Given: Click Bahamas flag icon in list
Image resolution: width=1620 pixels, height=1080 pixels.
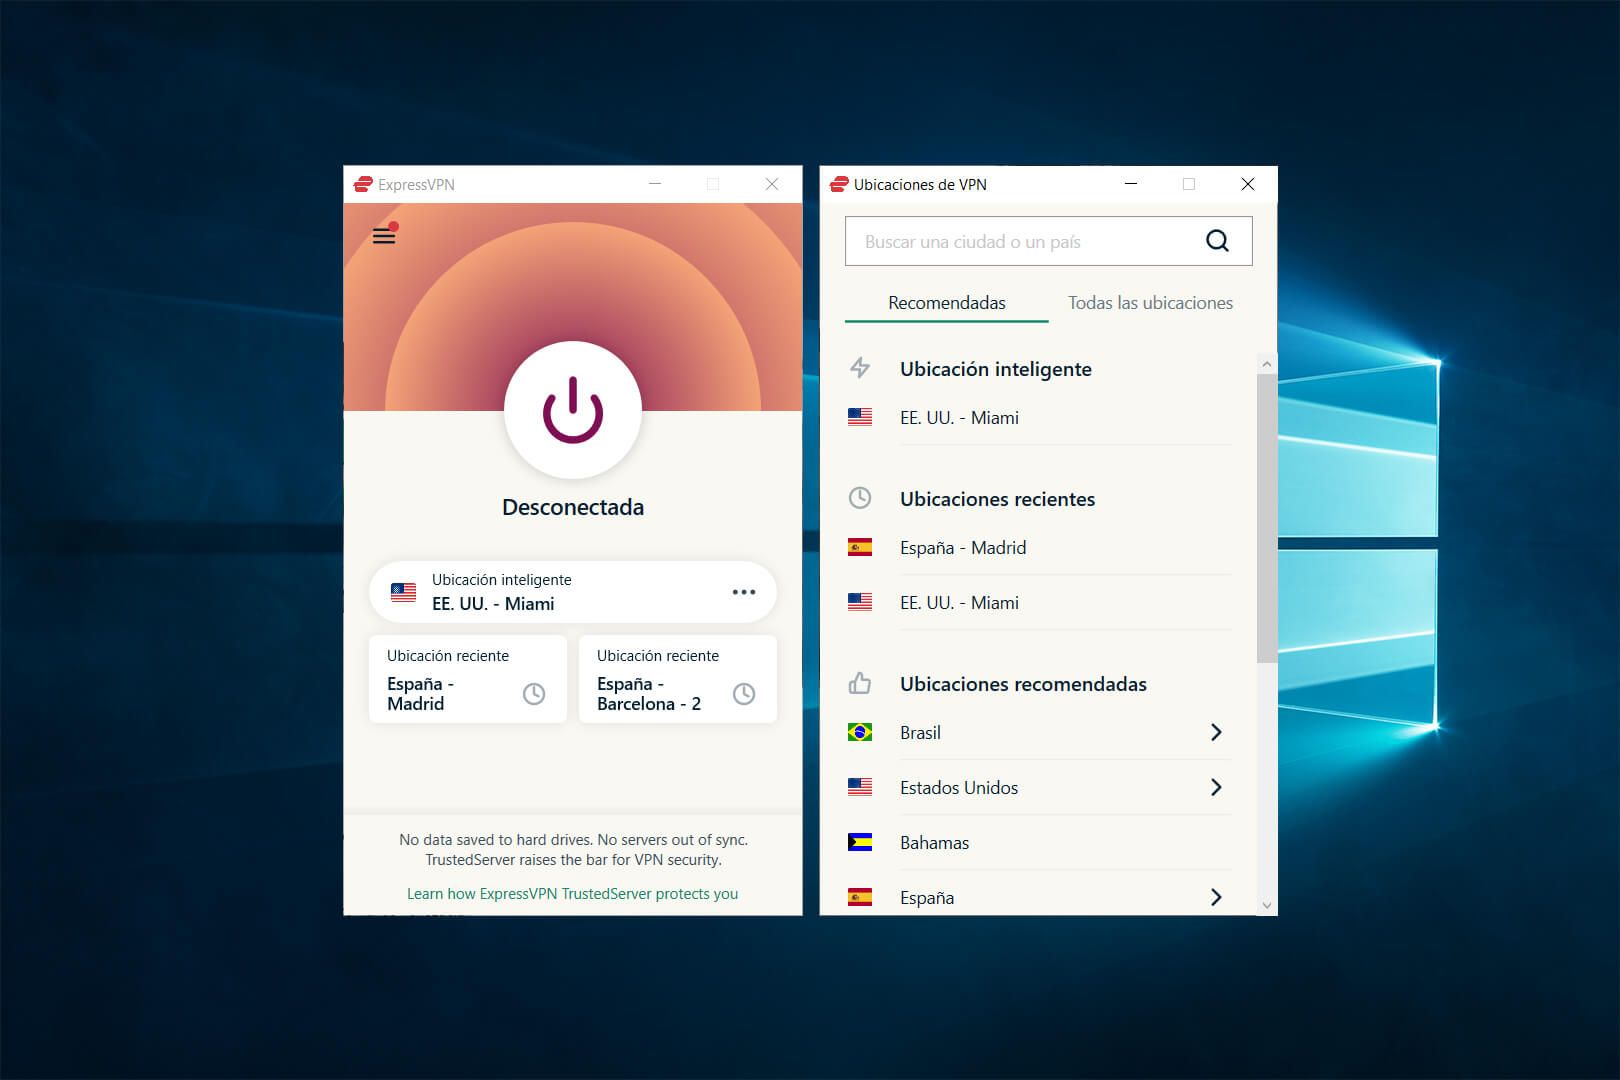Looking at the screenshot, I should pos(860,843).
